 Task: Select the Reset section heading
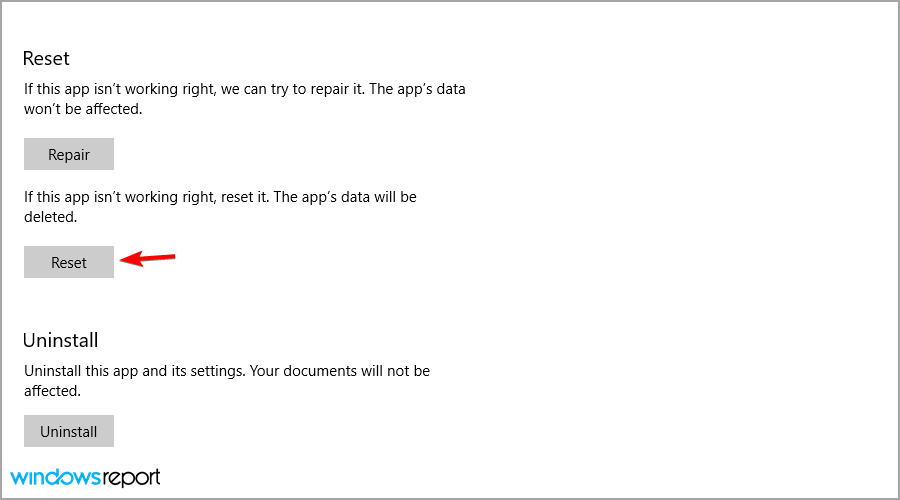(x=46, y=59)
